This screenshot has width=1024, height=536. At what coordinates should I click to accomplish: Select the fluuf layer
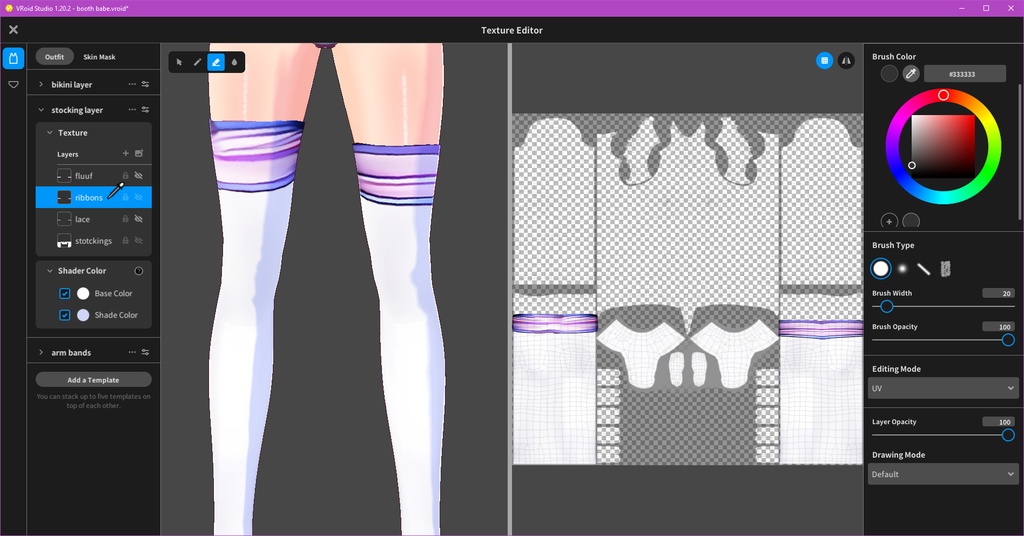(93, 176)
